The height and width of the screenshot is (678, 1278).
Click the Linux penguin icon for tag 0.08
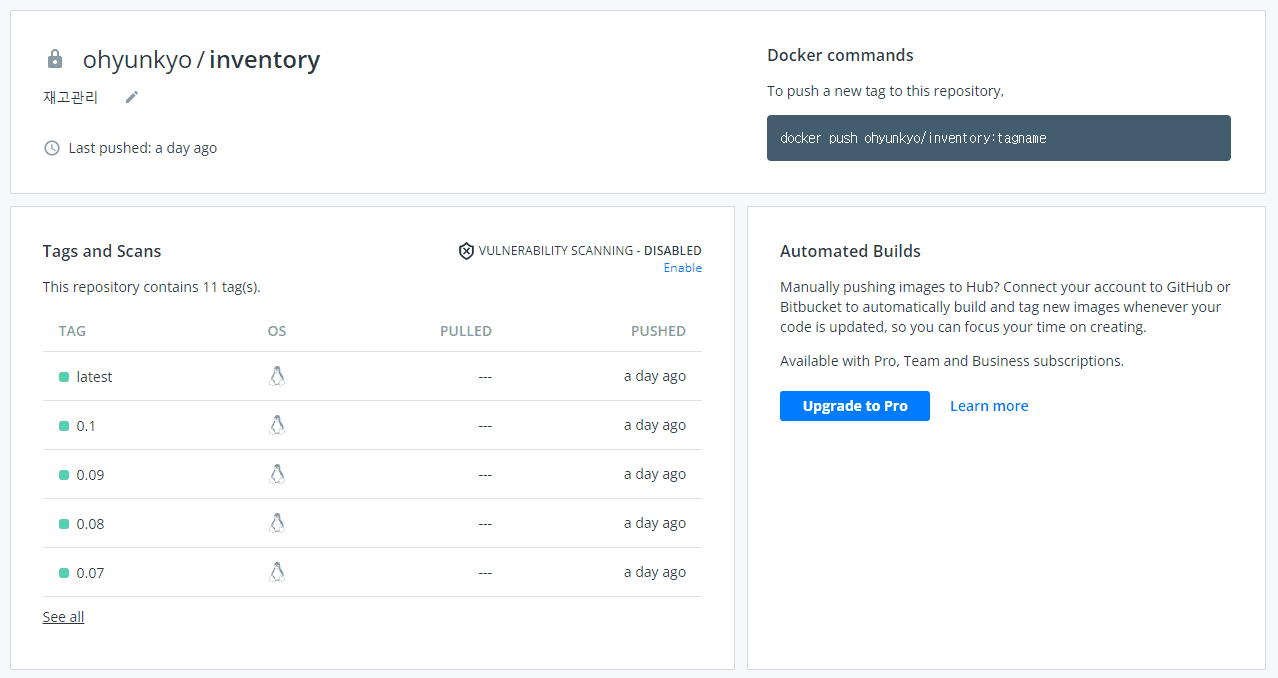coord(277,523)
